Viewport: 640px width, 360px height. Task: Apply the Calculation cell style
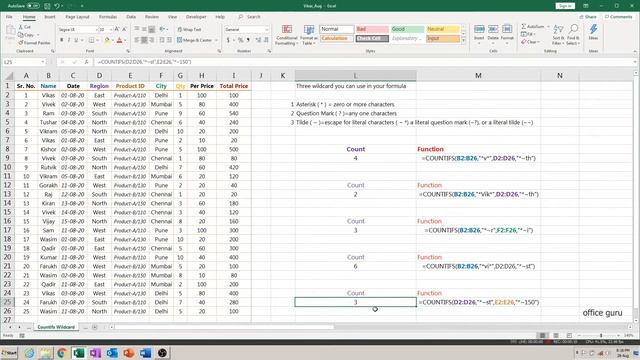(337, 38)
